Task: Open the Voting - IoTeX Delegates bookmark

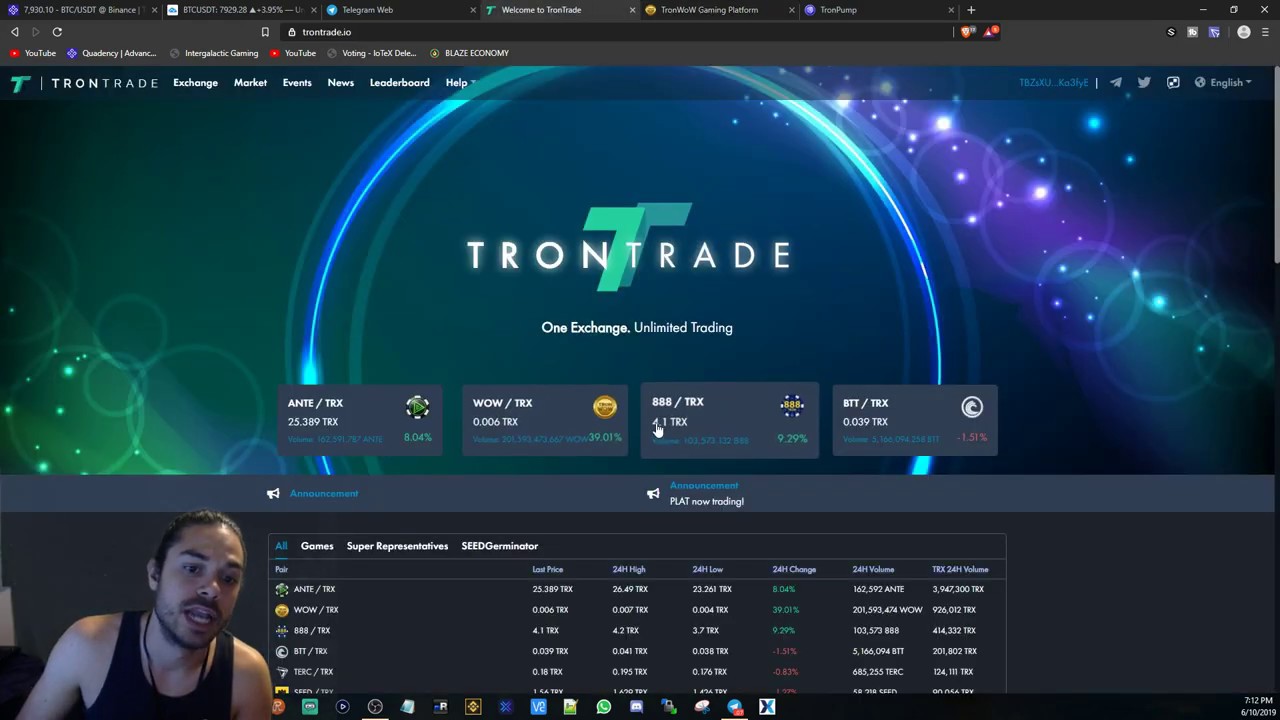Action: tap(371, 53)
